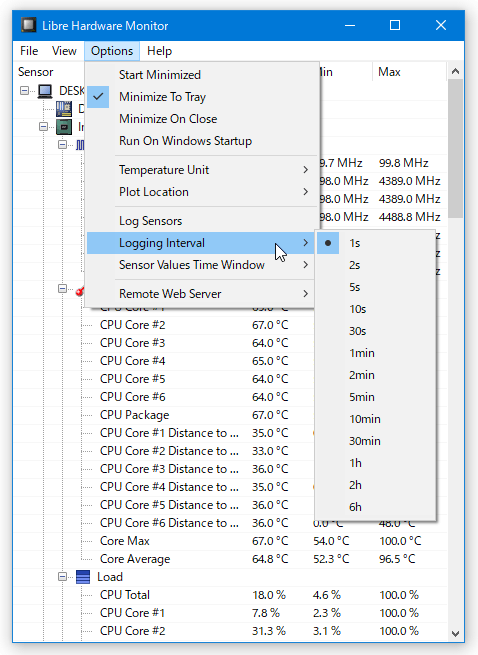Open the Sensor Values Time Window submenu
The width and height of the screenshot is (478, 655).
201,265
